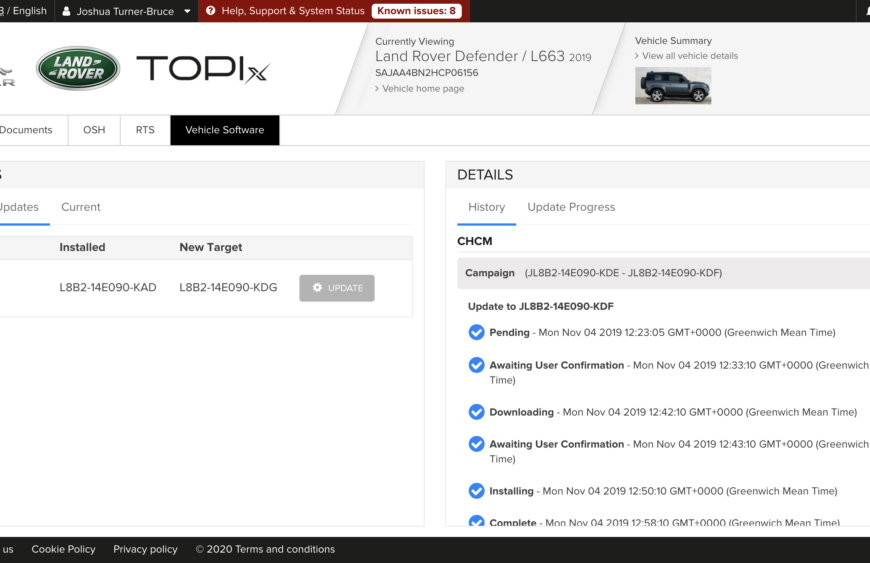Click the VIN SAJAA4BN2HCP06156 text

coord(427,73)
